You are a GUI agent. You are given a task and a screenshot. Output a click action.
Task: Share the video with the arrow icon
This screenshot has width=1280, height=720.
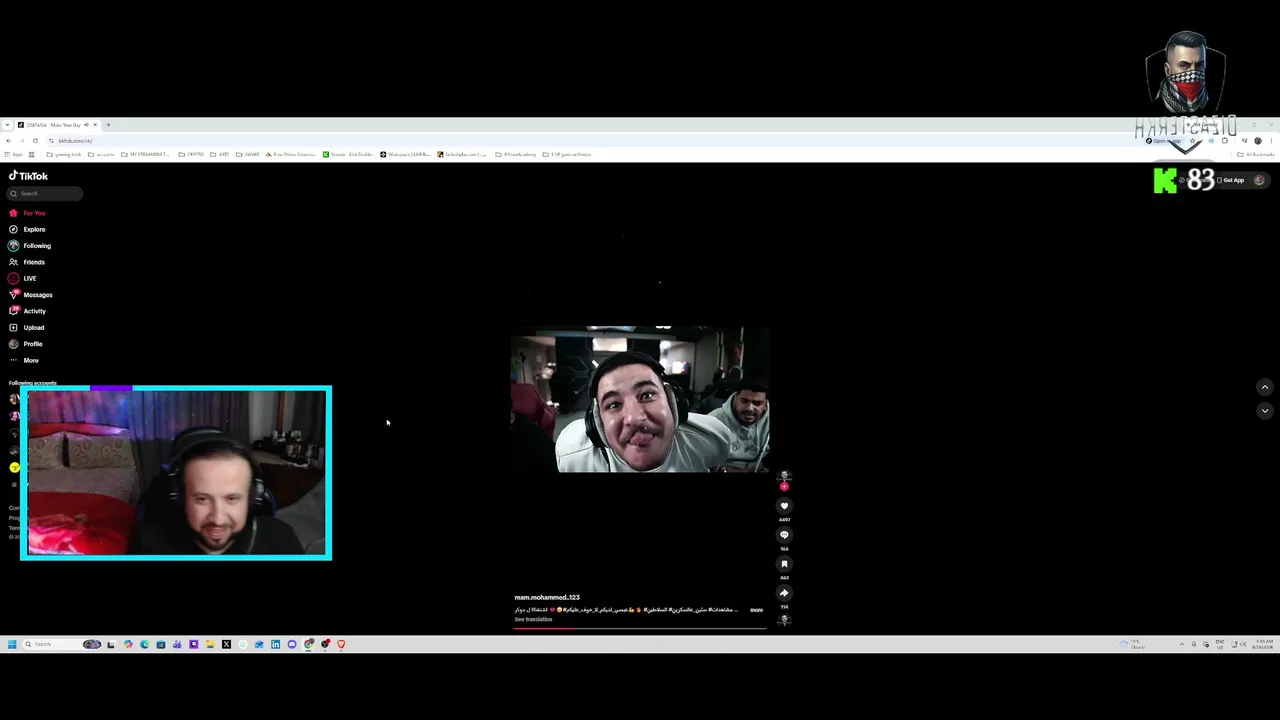784,593
